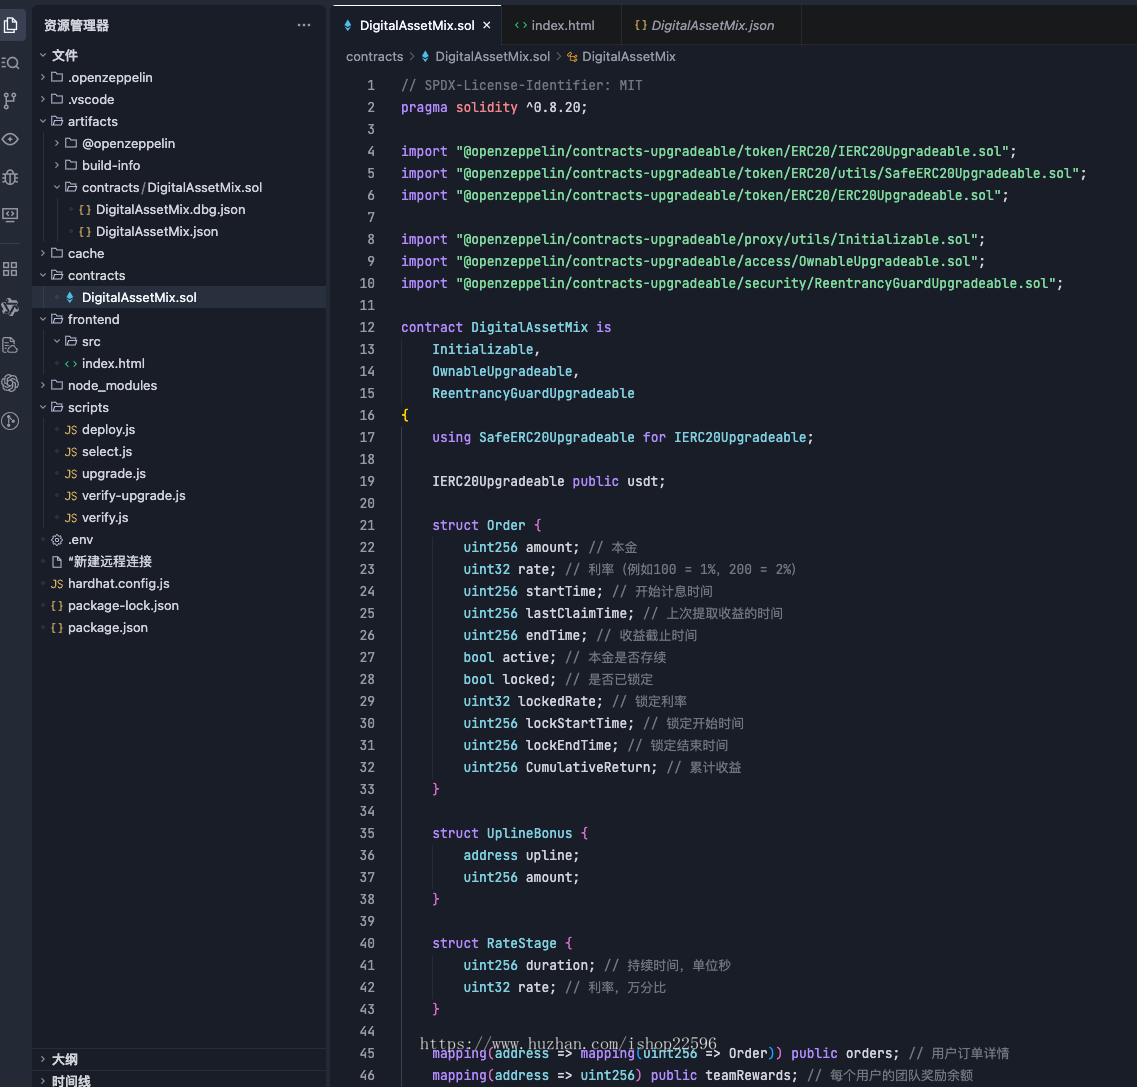Screen dimensions: 1137x1087
Task: Click the contracts breadcrumb segment
Action: [x=374, y=57]
